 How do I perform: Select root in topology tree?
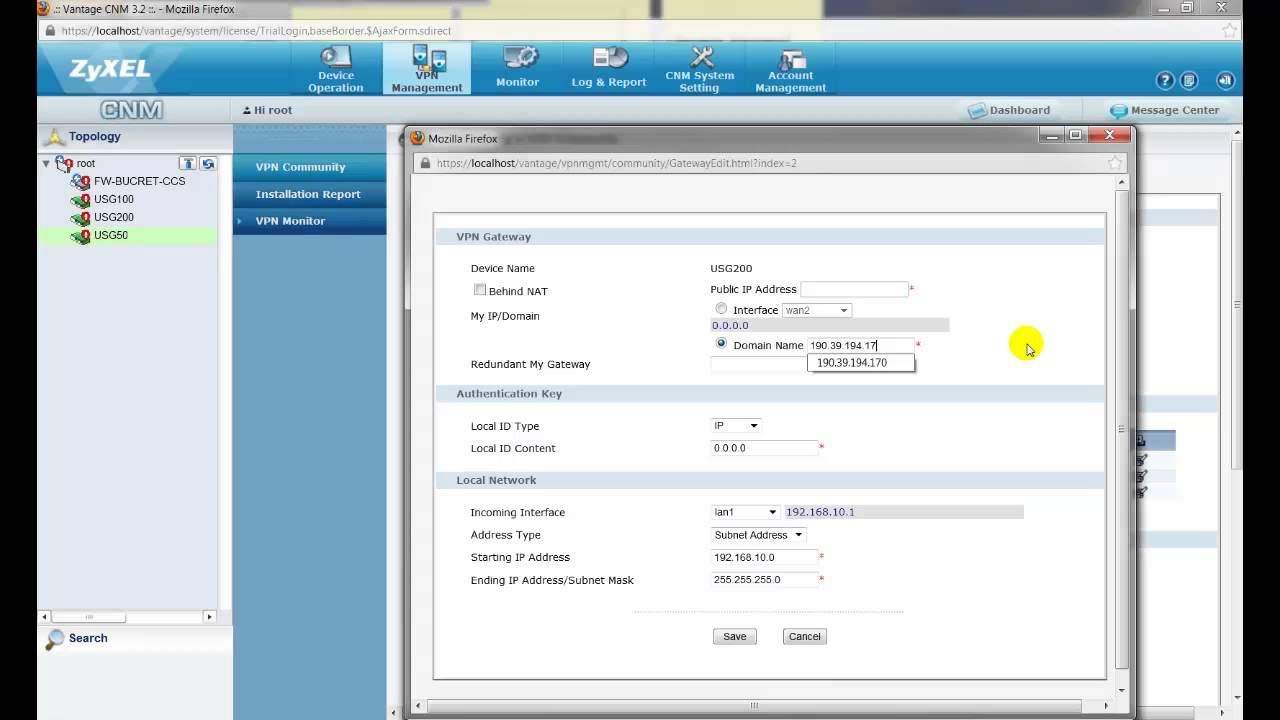click(x=85, y=163)
